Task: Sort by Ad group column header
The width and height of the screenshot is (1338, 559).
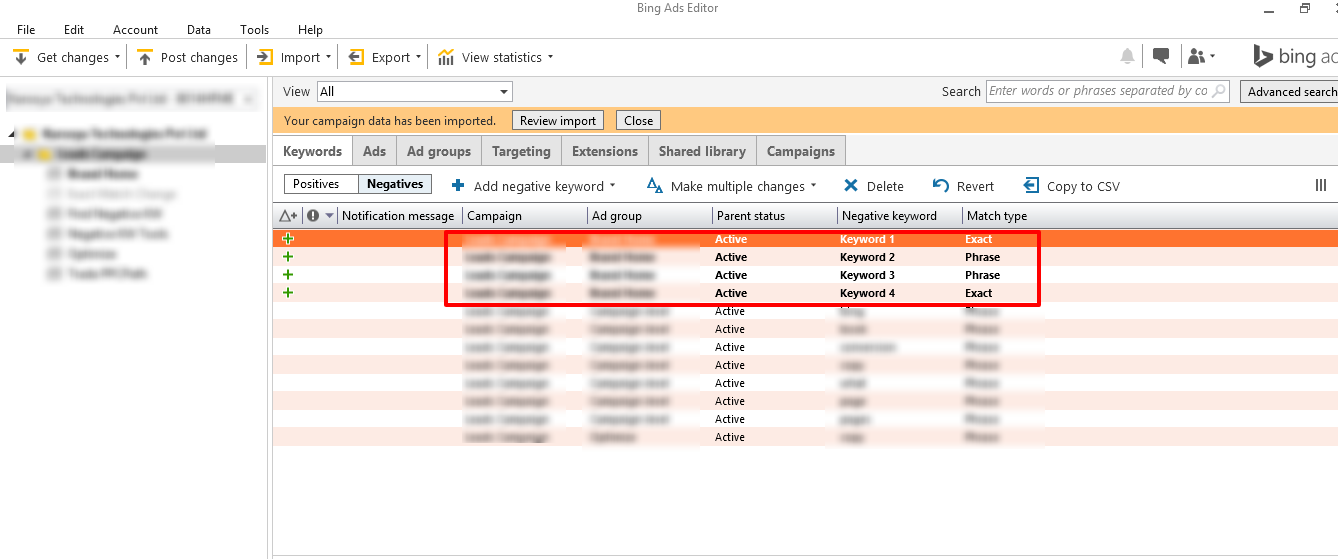Action: tap(650, 215)
